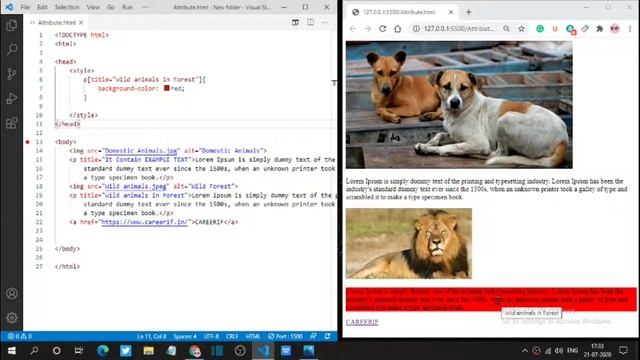
Task: Expand the overflow menu ellipsis in menu bar
Action: [145, 7]
